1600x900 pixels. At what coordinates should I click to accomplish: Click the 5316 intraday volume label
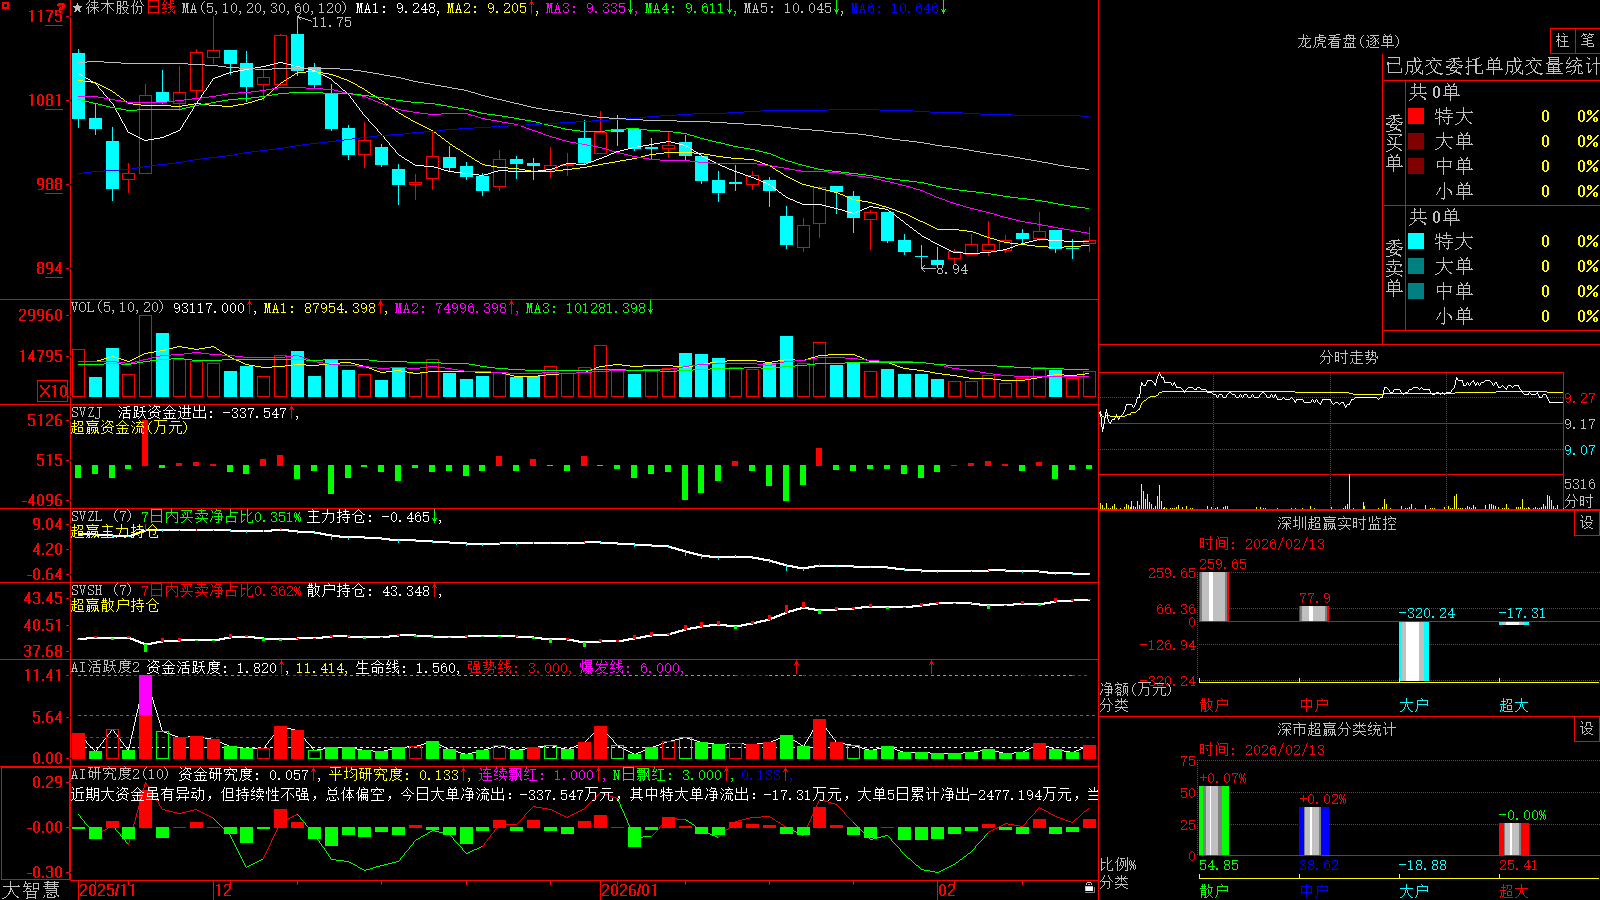point(1580,484)
